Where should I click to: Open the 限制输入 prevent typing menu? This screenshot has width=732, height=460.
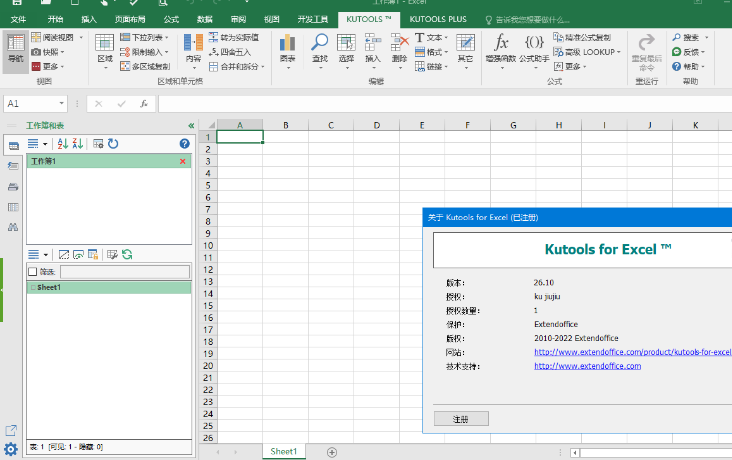(x=144, y=52)
